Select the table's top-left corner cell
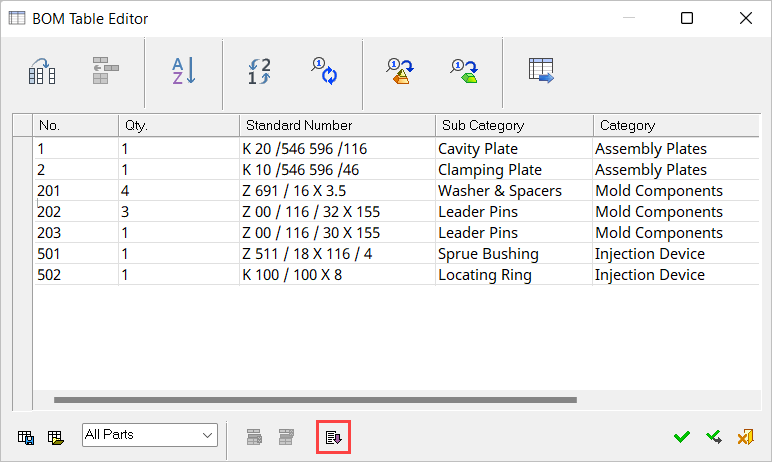 23,126
